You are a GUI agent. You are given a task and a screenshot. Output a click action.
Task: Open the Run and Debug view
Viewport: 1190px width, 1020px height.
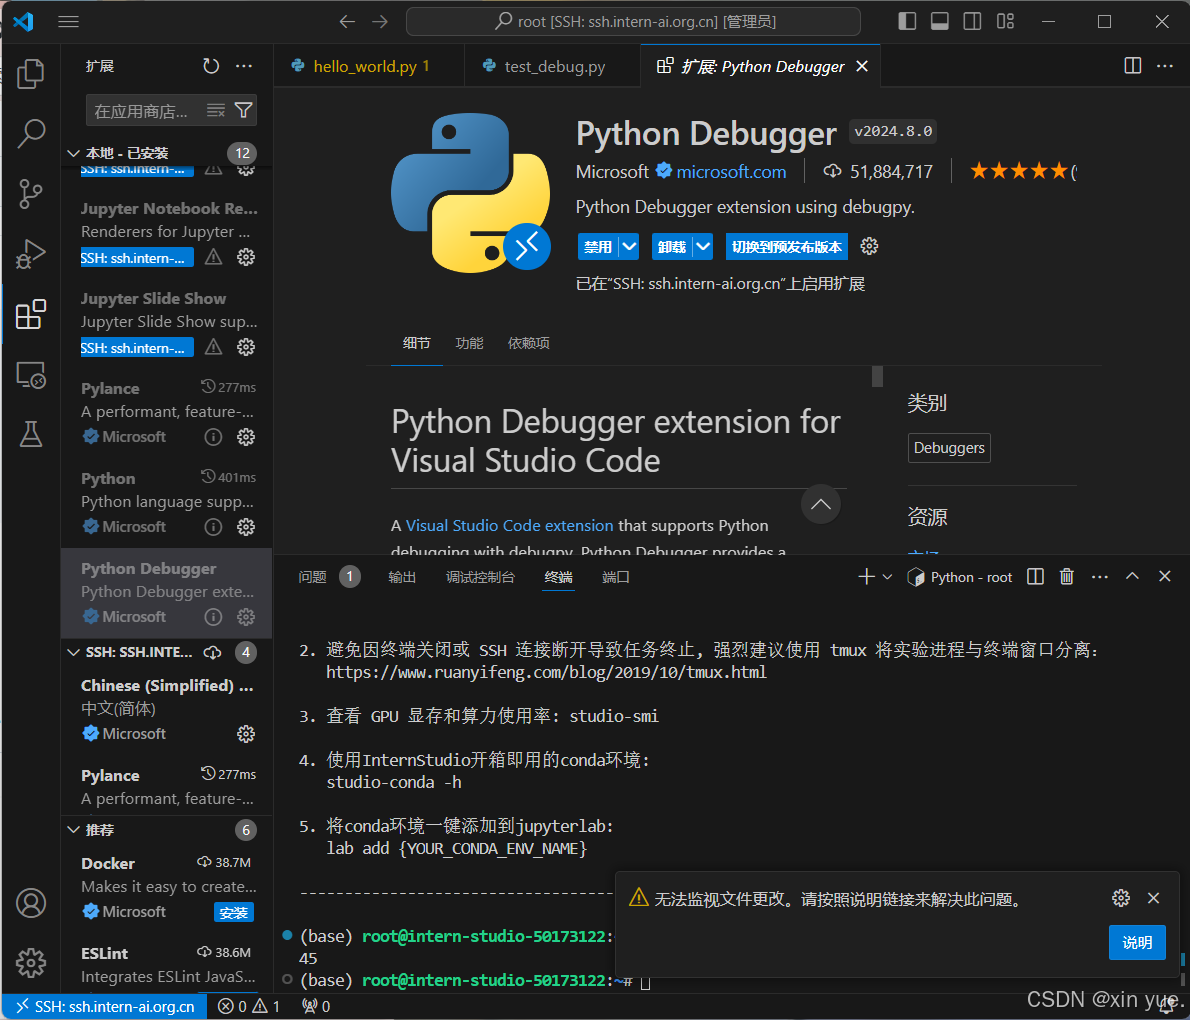pos(31,254)
